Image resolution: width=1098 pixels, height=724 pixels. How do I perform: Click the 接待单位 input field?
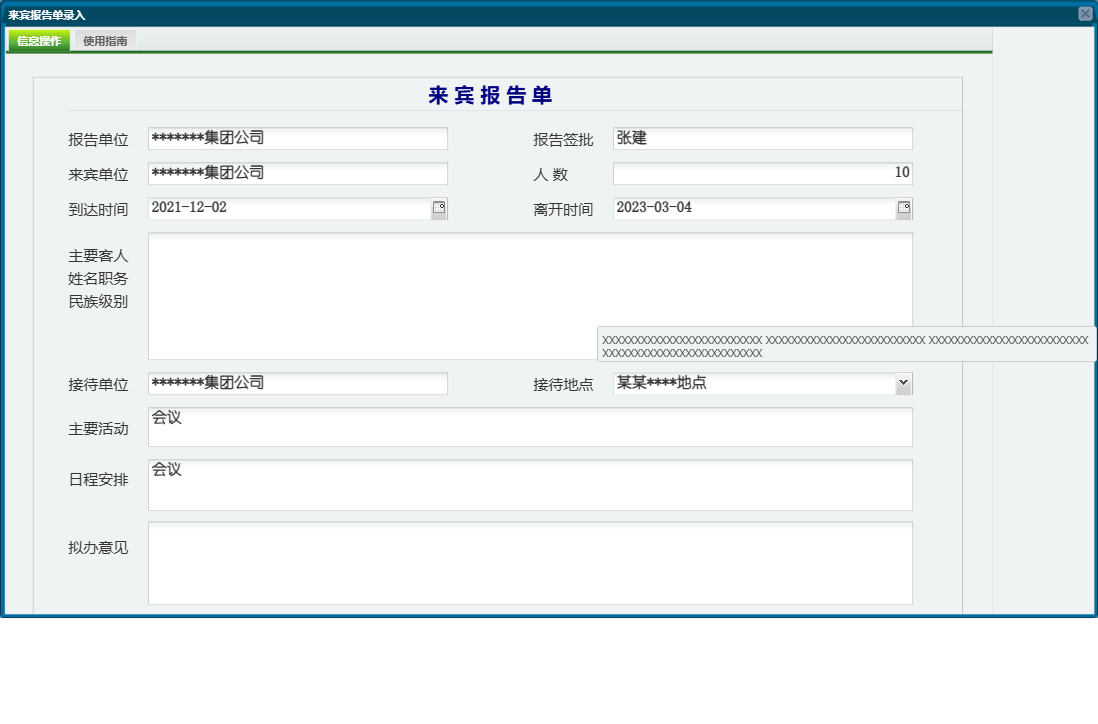click(x=298, y=383)
